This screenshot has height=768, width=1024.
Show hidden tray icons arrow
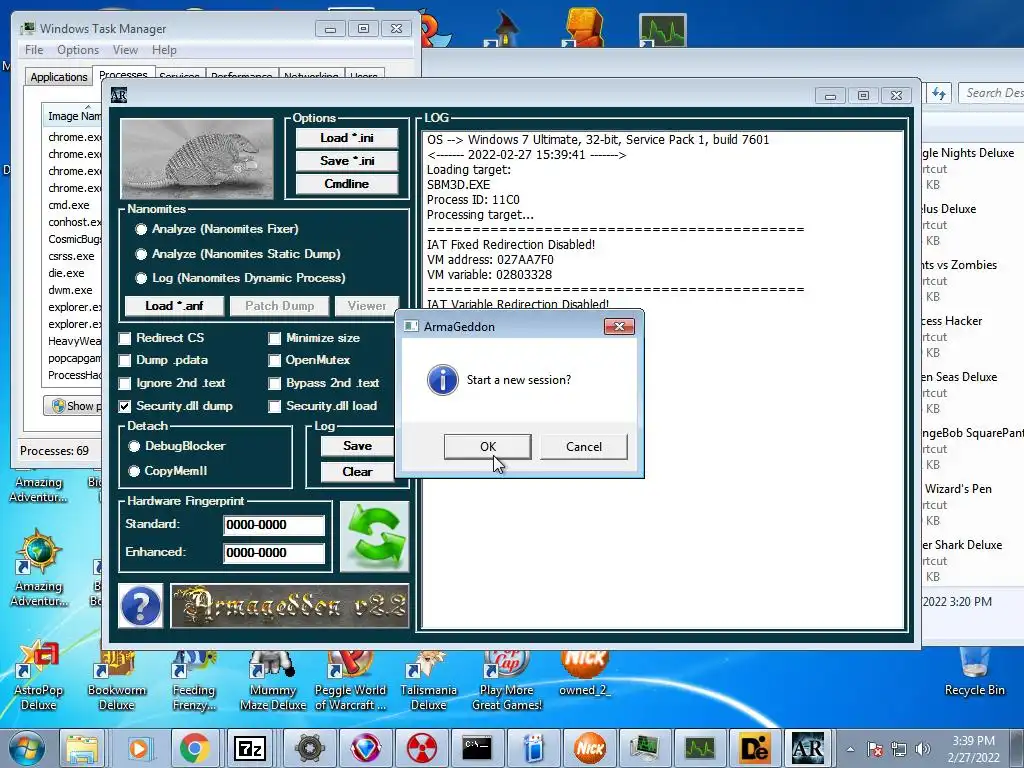coord(850,749)
